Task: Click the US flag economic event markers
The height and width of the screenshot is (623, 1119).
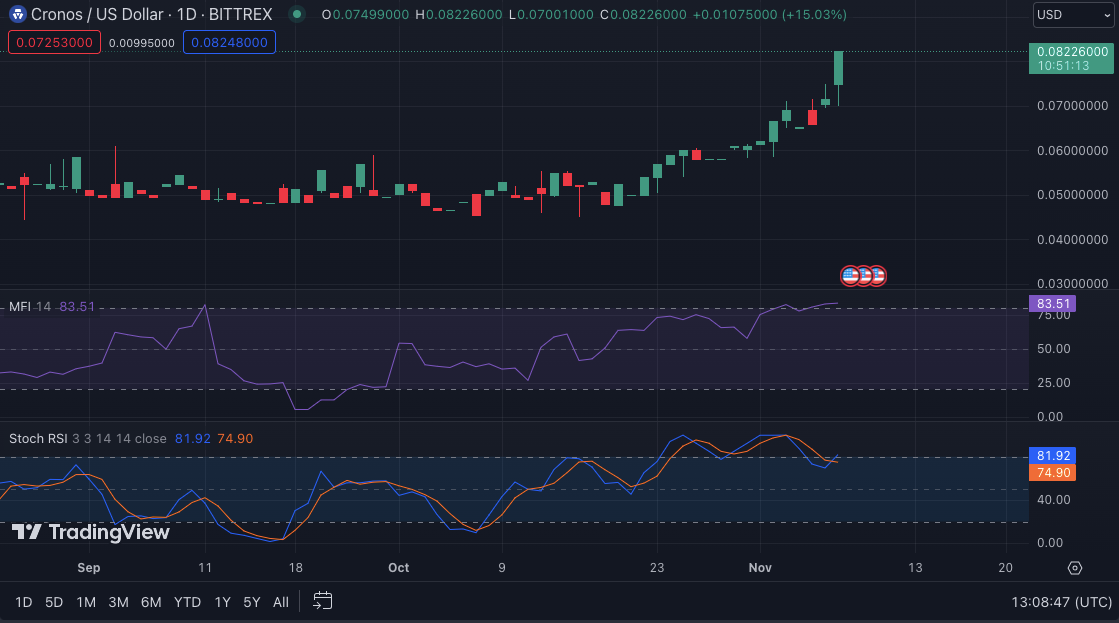Action: 864,275
